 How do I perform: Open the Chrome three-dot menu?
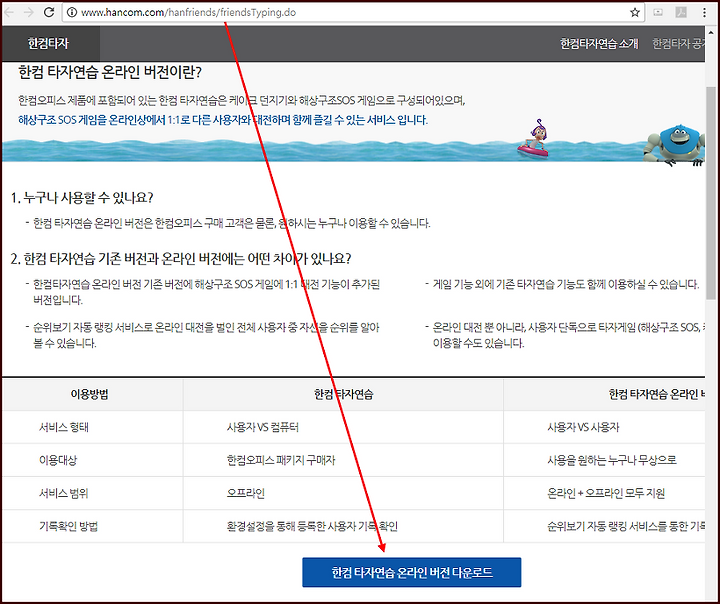(x=704, y=12)
